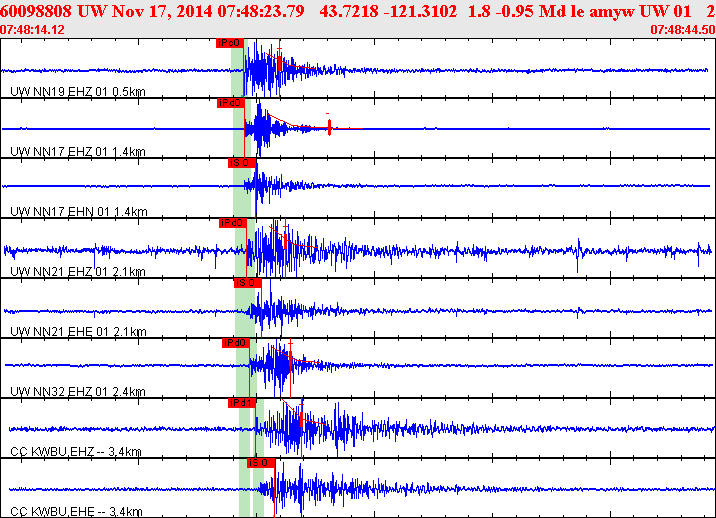Select the iPd0 pick flag on NN21 EHZ
Viewport: 716px width, 518px height.
tap(233, 223)
